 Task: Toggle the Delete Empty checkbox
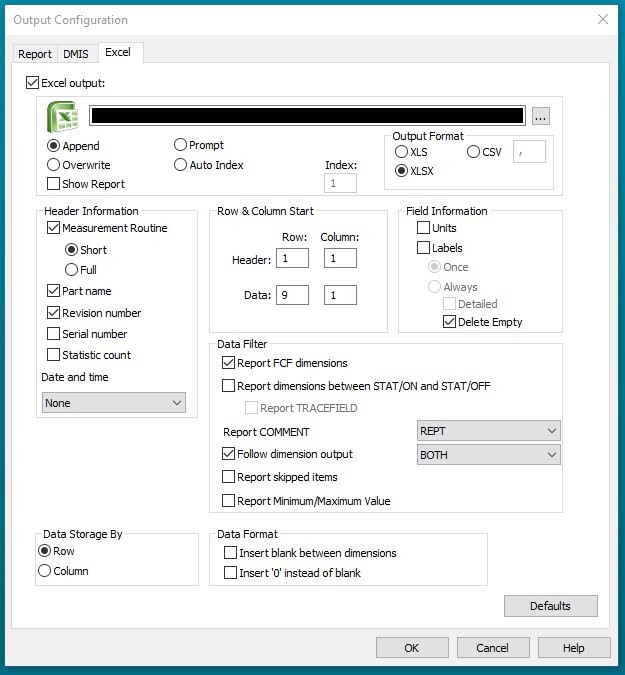(449, 322)
